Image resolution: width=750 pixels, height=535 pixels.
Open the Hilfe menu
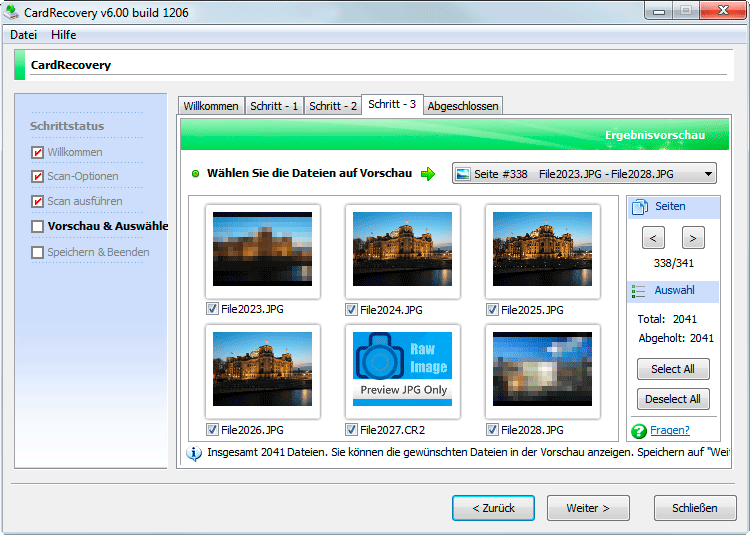pyautogui.click(x=64, y=35)
